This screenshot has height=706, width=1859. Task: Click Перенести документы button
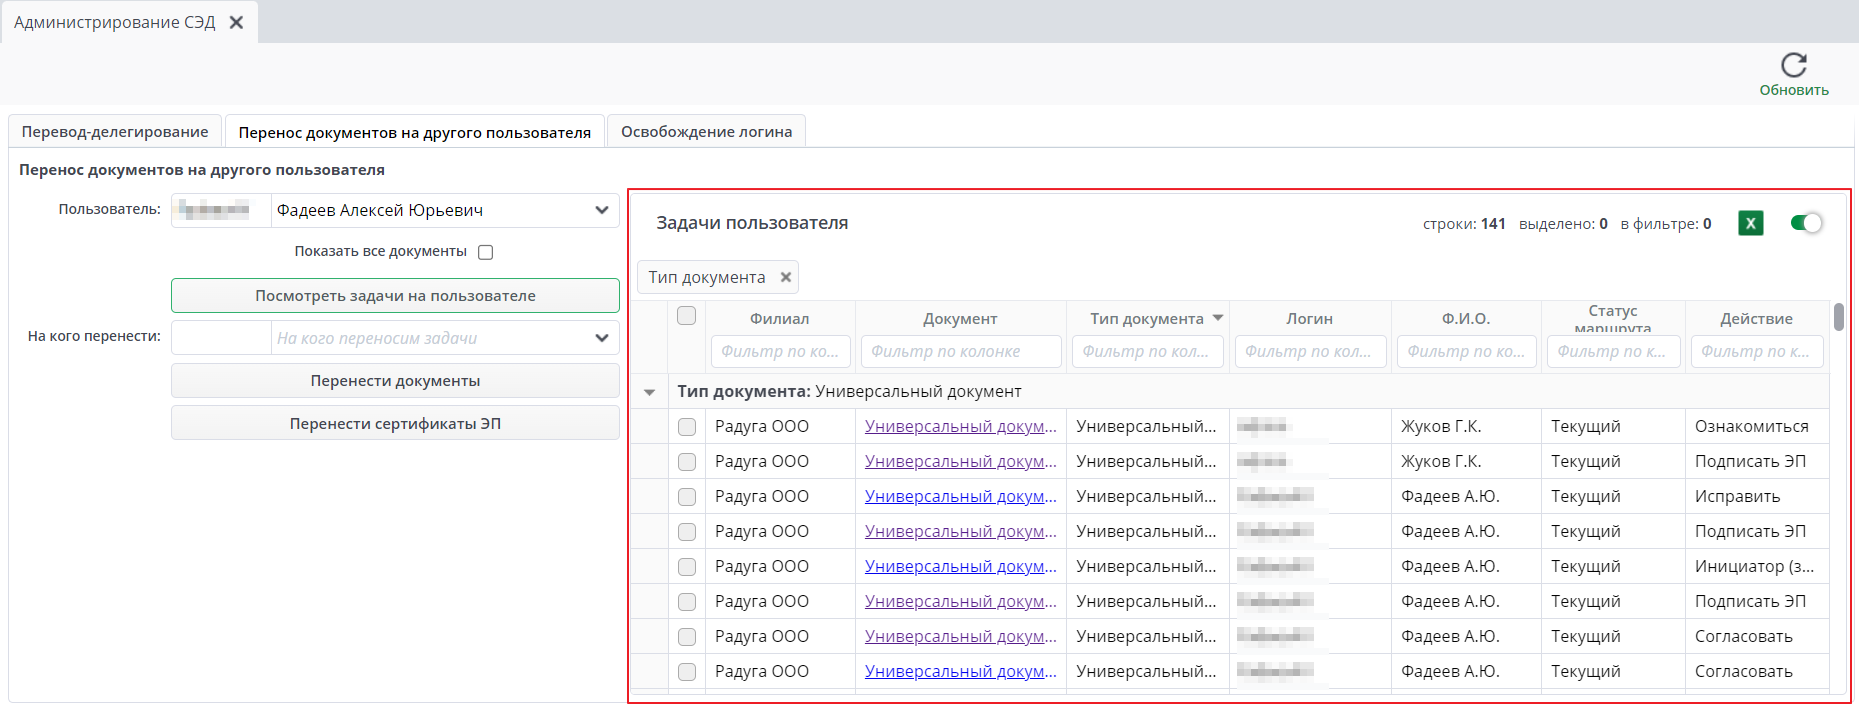tap(395, 381)
